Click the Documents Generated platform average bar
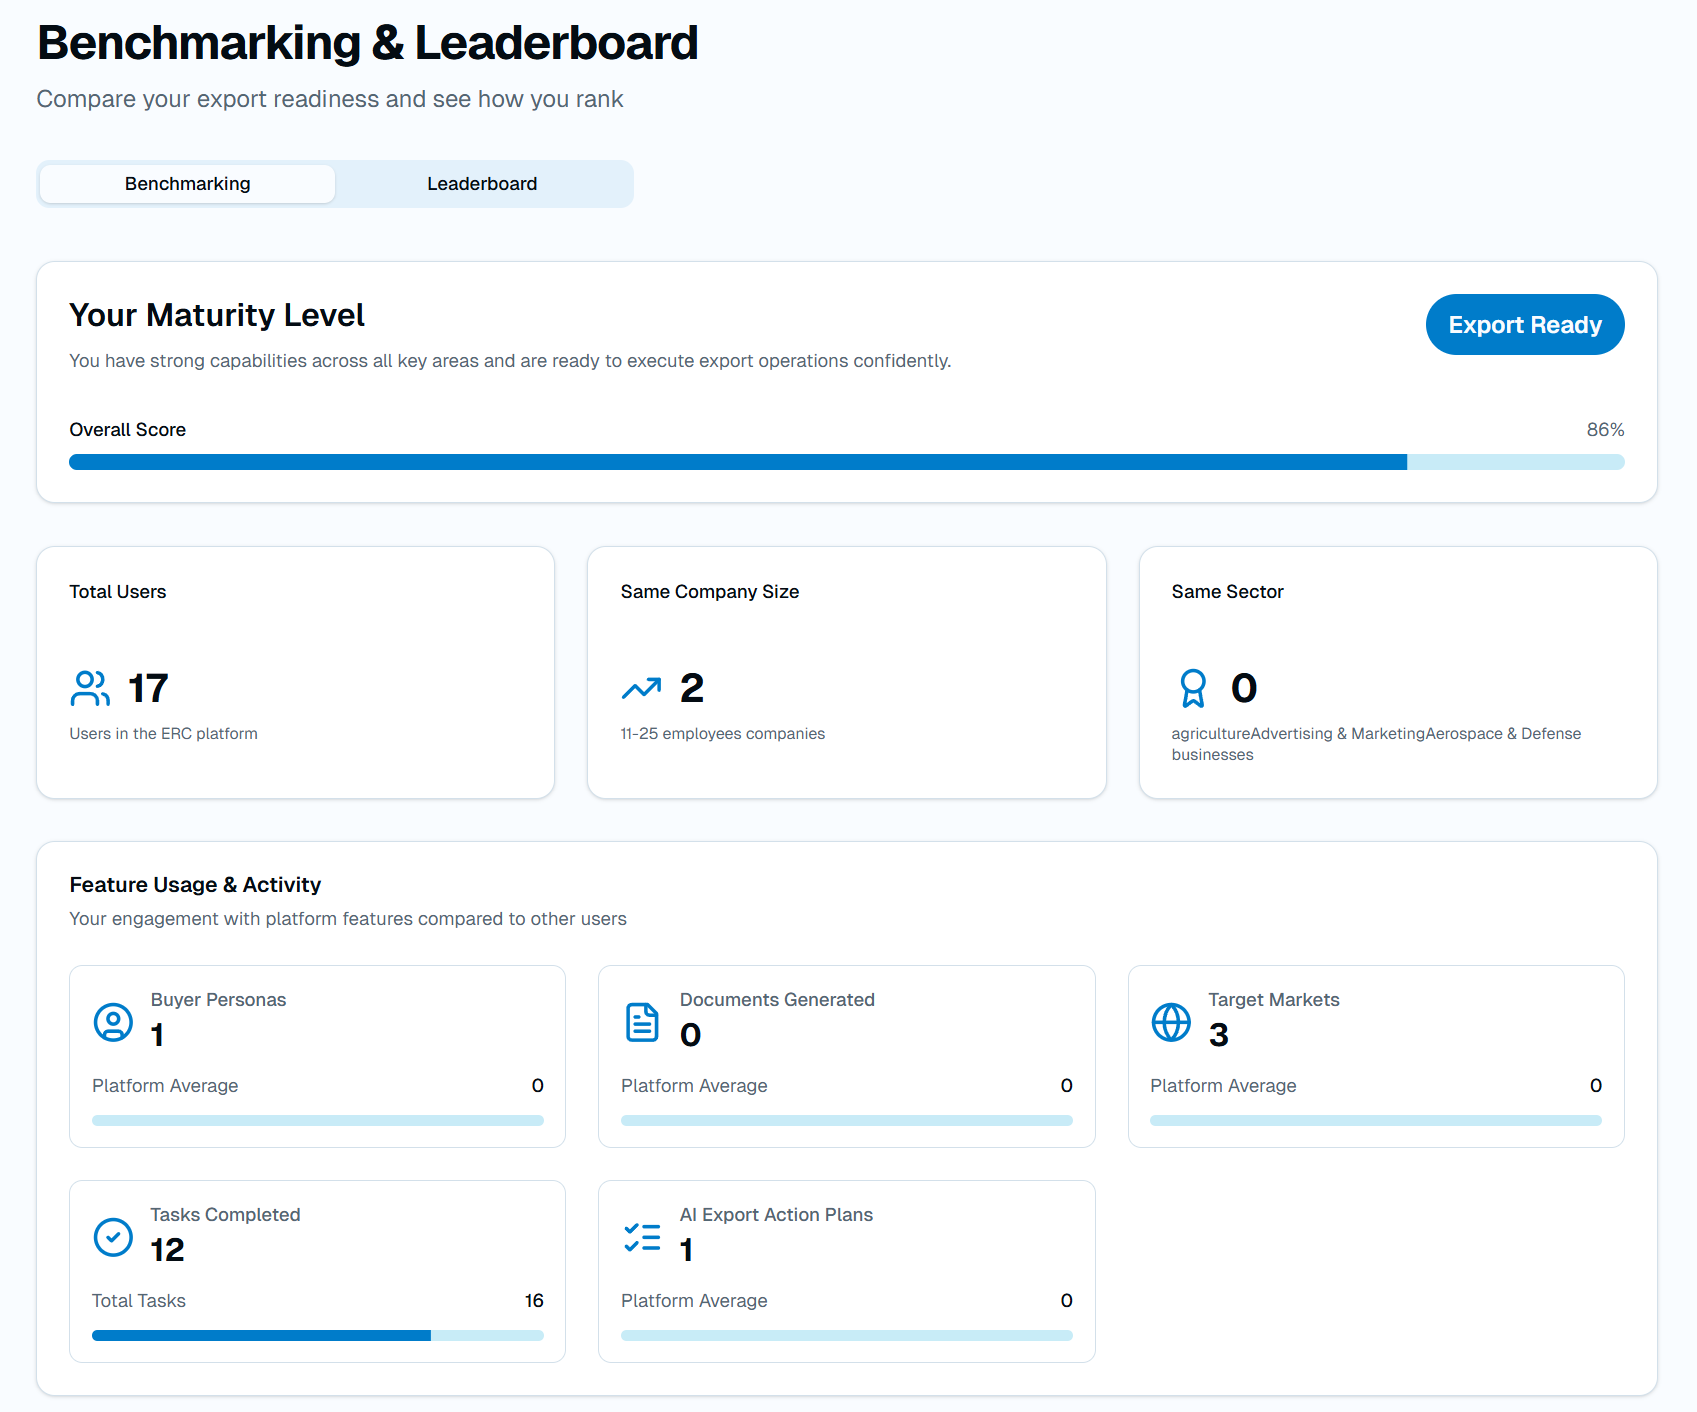This screenshot has width=1697, height=1412. (847, 1120)
